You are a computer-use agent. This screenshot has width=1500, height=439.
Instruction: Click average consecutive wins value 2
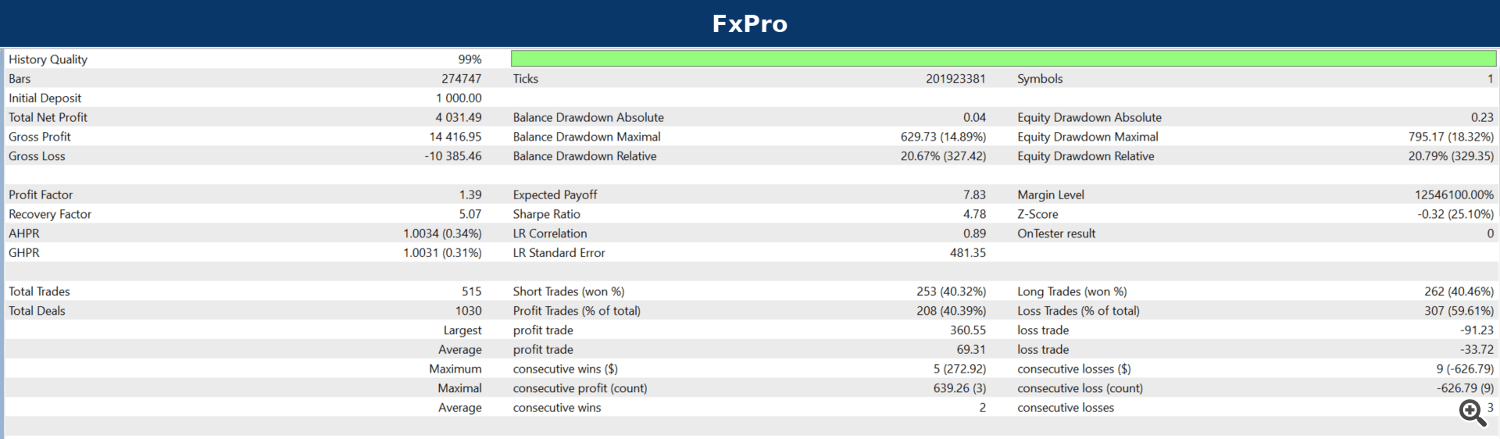tap(983, 408)
